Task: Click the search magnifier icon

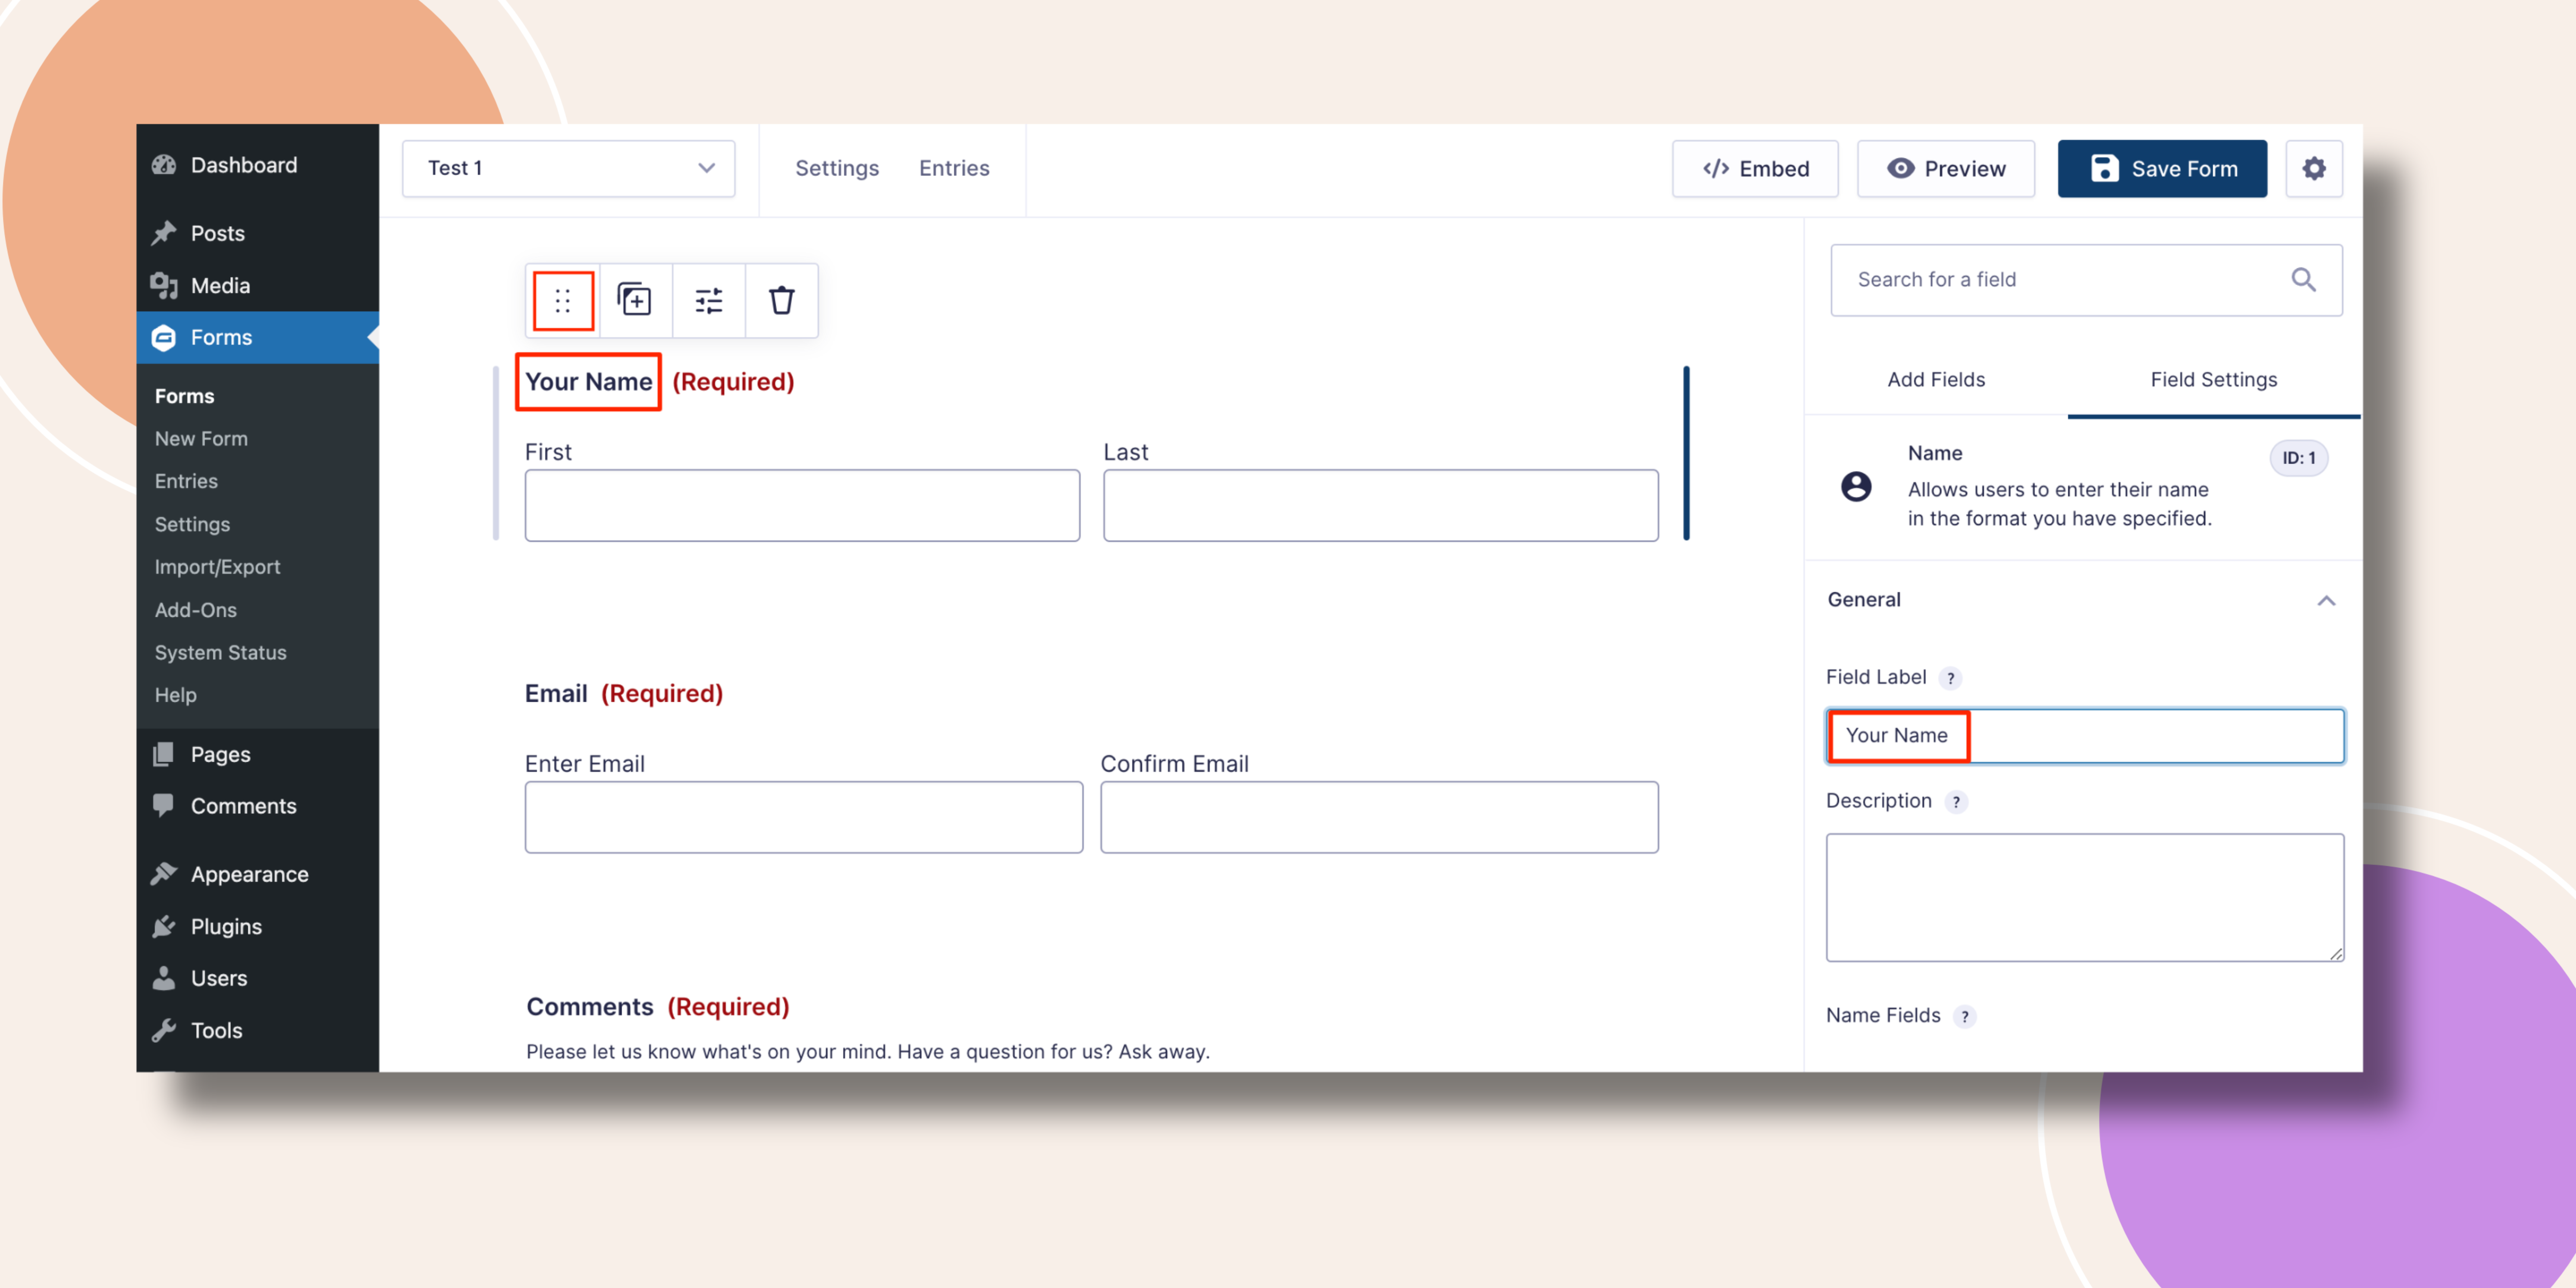Action: (x=2303, y=280)
